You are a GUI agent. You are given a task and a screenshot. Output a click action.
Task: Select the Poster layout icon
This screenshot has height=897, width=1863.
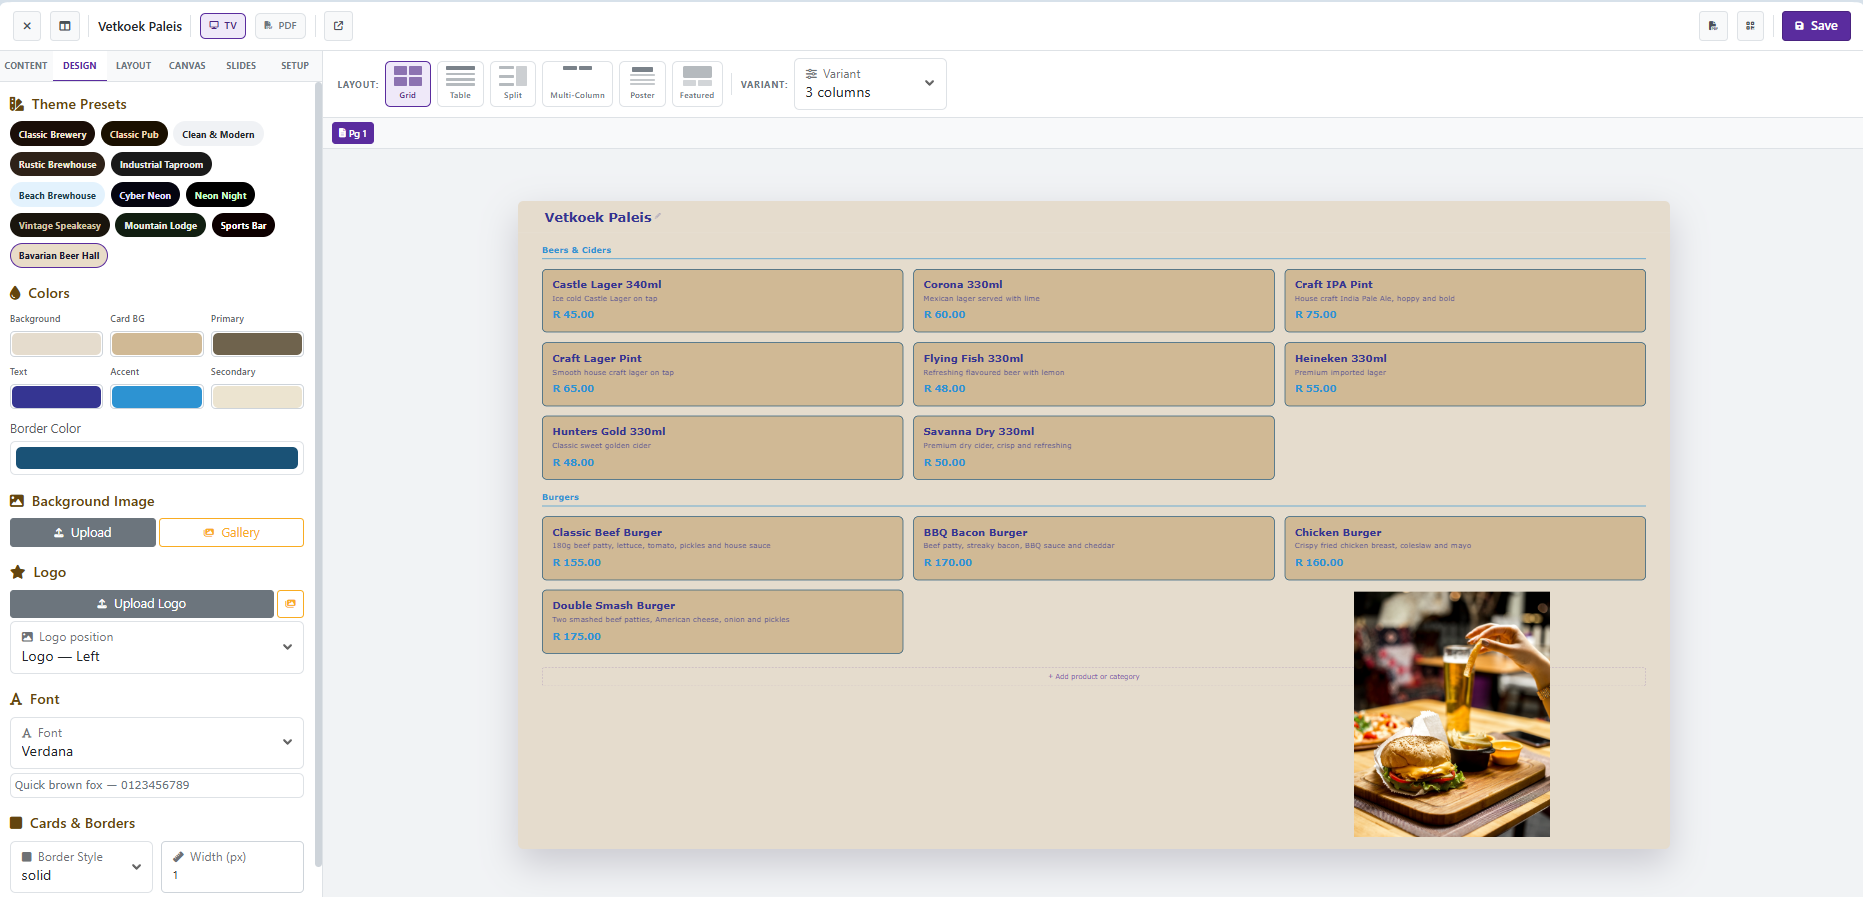642,84
